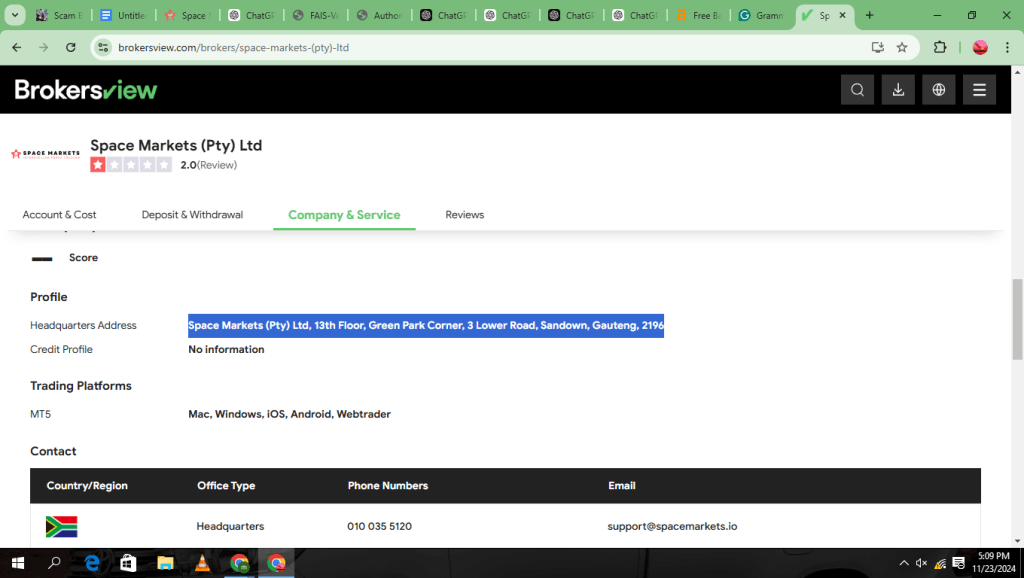
Task: Switch to the Grammarly browser tab
Action: point(761,15)
